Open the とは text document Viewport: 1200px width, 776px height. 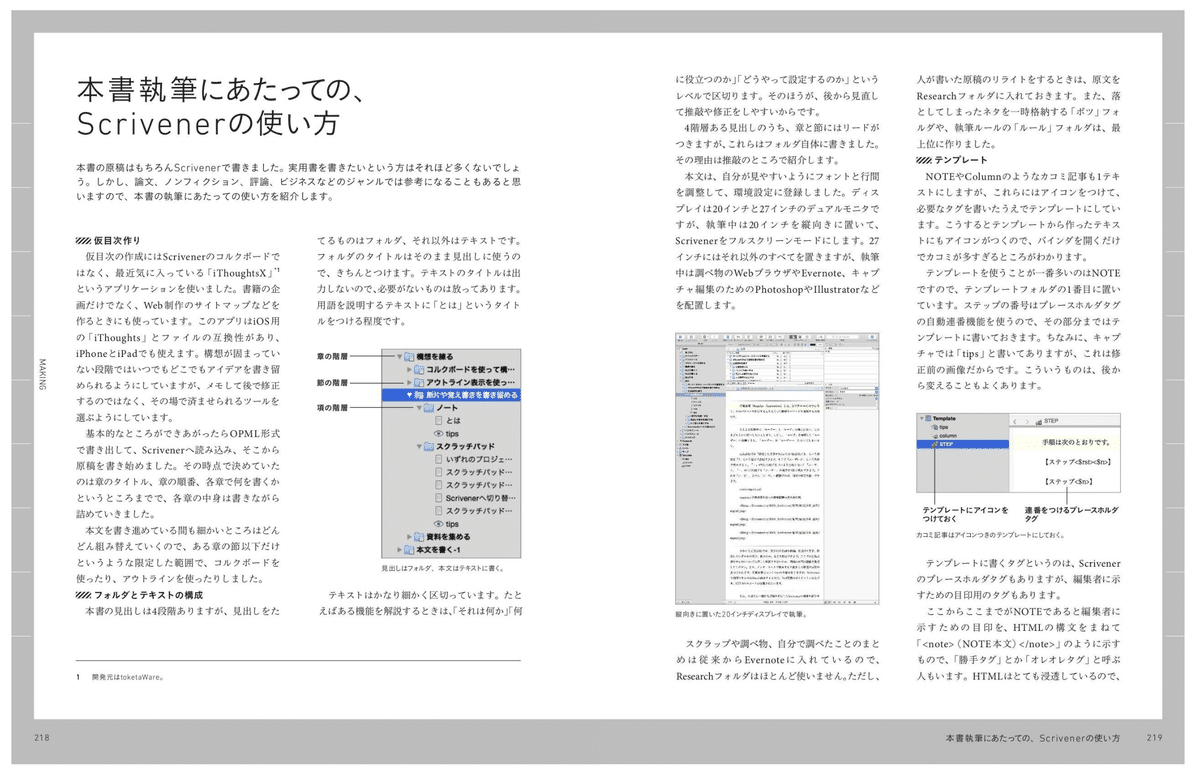point(447,421)
